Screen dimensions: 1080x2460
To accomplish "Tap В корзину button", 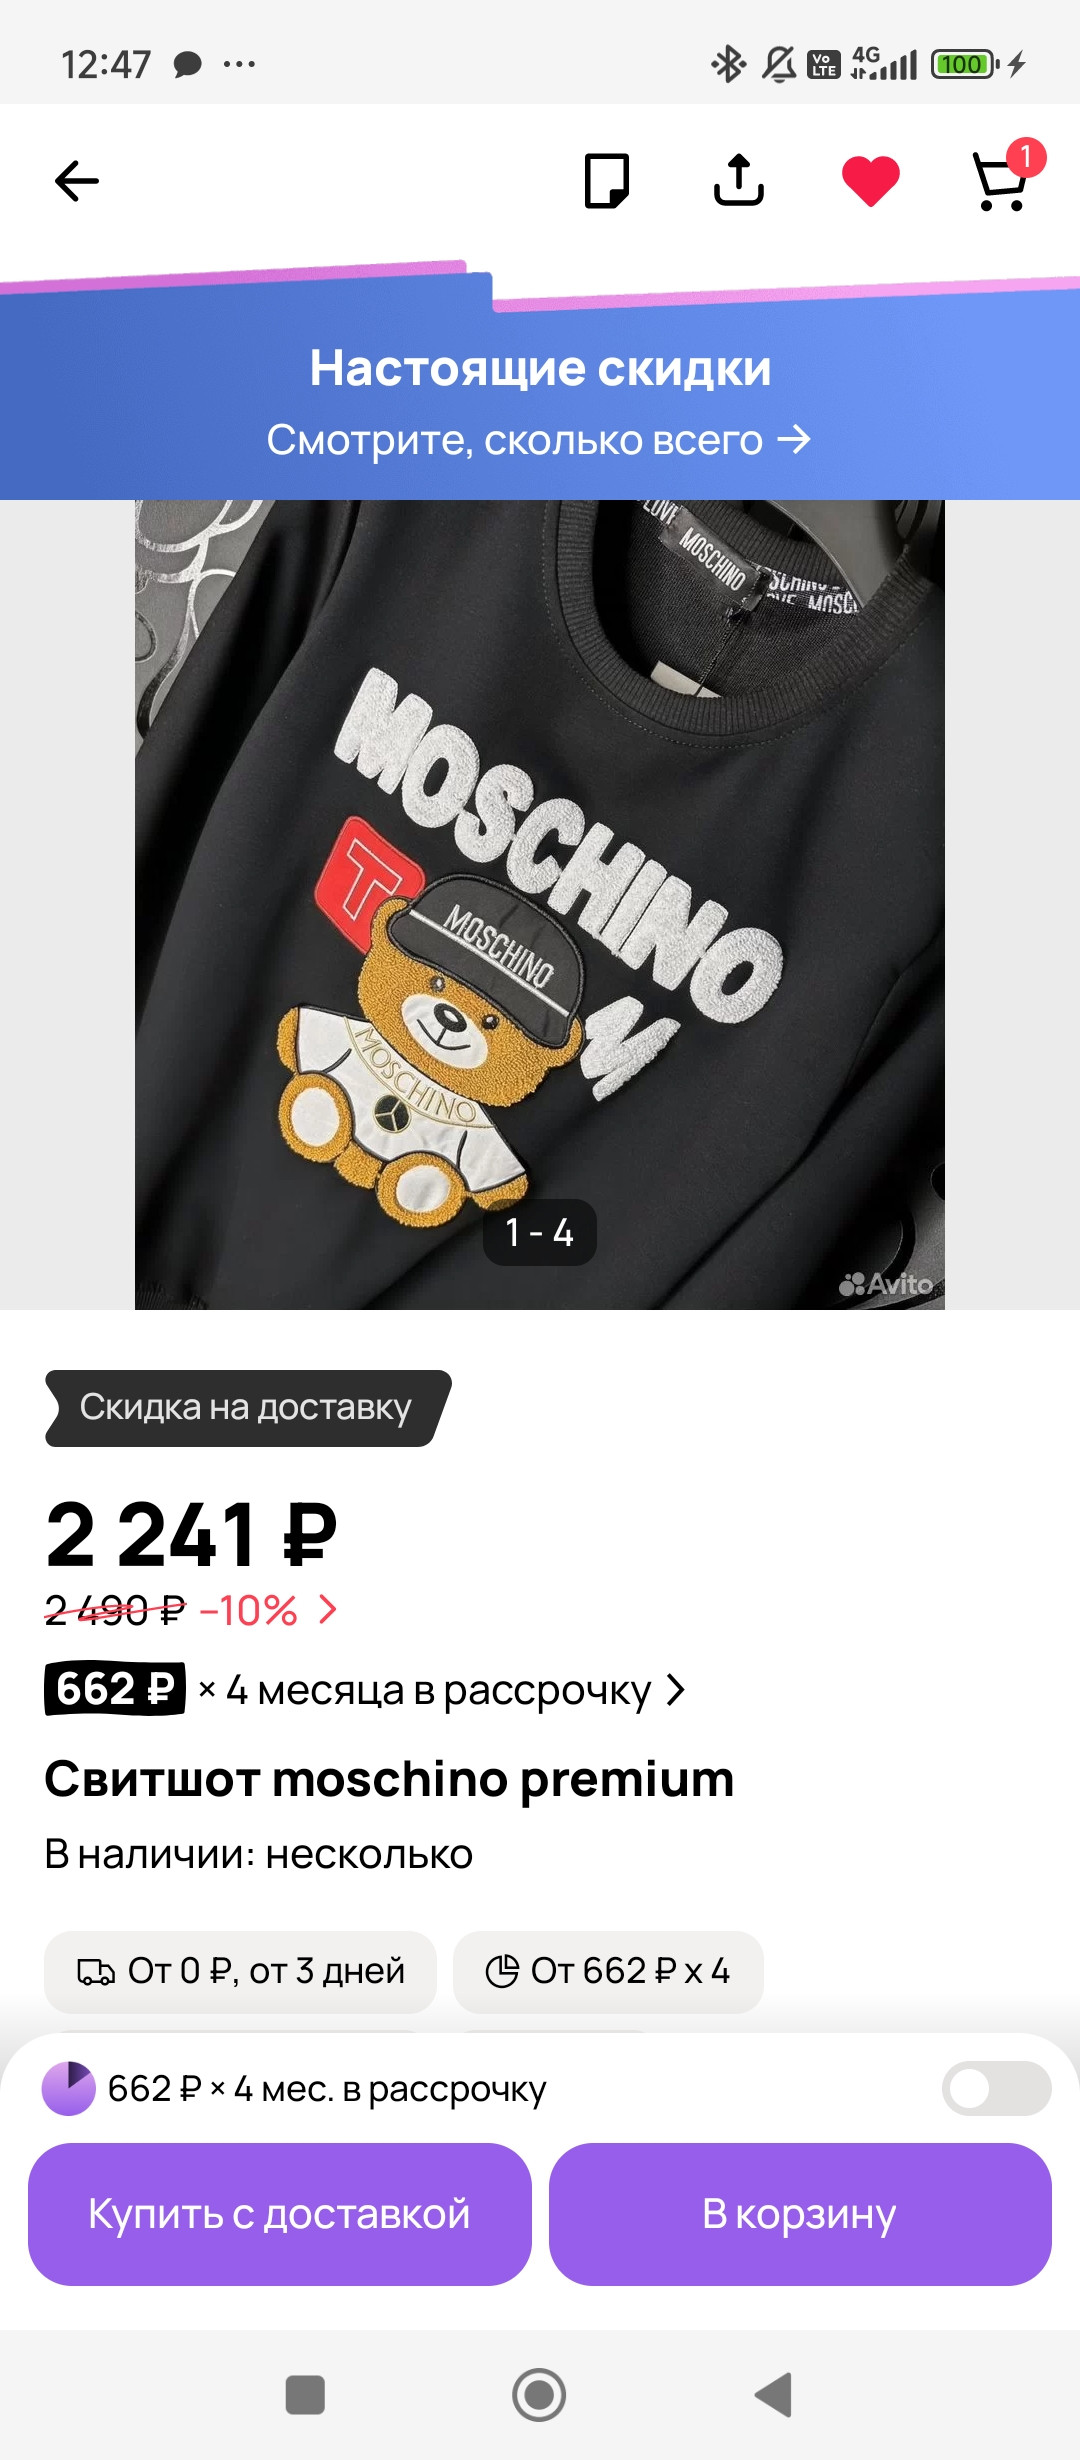I will tap(800, 2214).
